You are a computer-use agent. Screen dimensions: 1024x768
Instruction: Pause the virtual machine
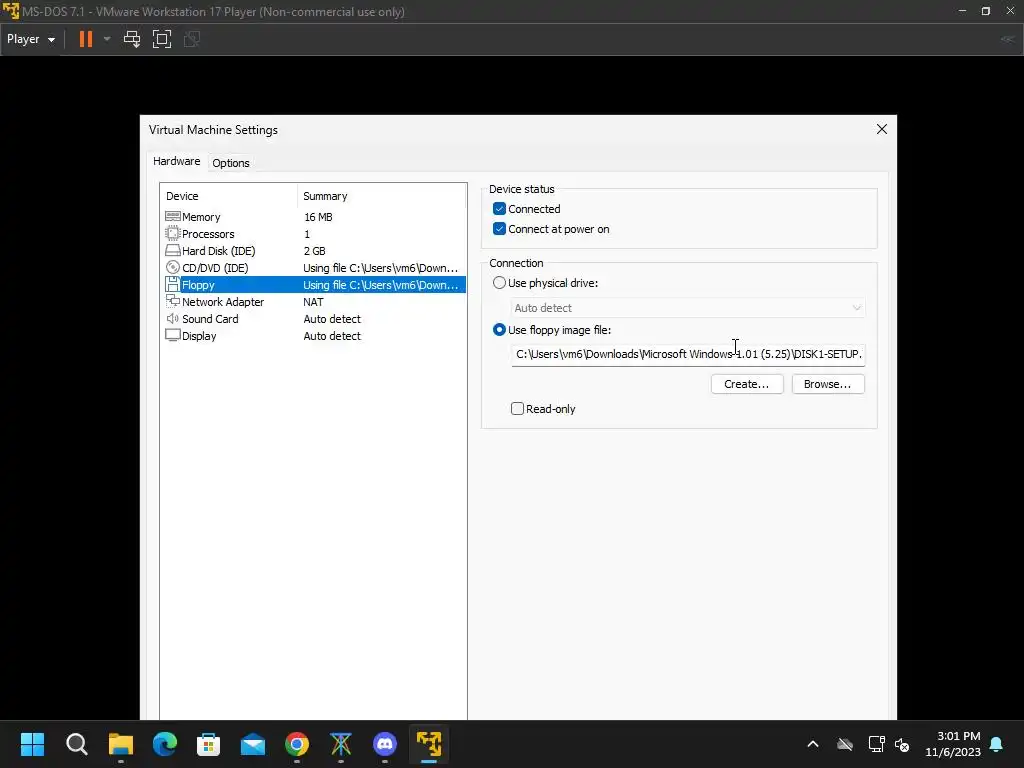pyautogui.click(x=86, y=39)
